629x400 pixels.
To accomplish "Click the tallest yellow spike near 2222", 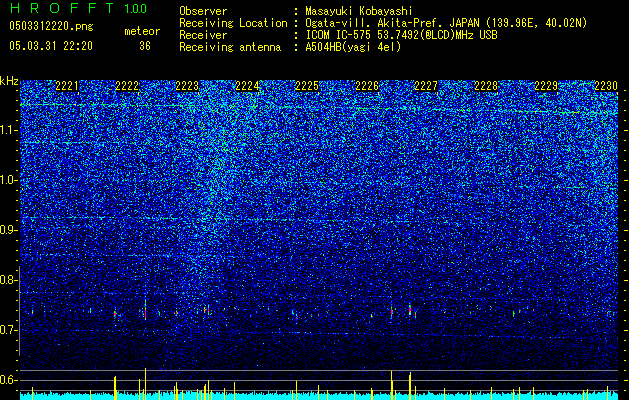I will point(145,384).
